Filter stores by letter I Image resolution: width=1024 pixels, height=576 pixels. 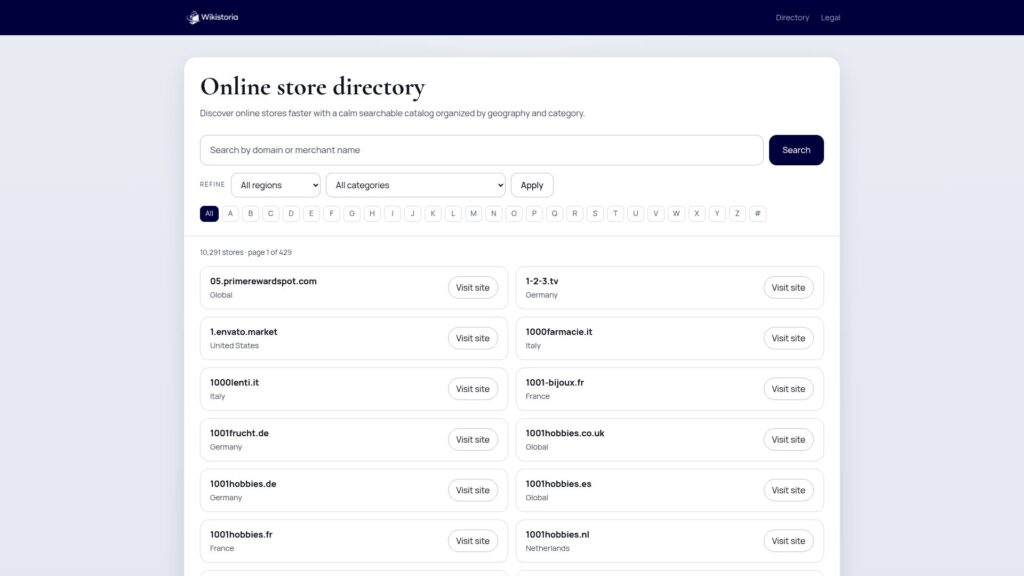392,214
